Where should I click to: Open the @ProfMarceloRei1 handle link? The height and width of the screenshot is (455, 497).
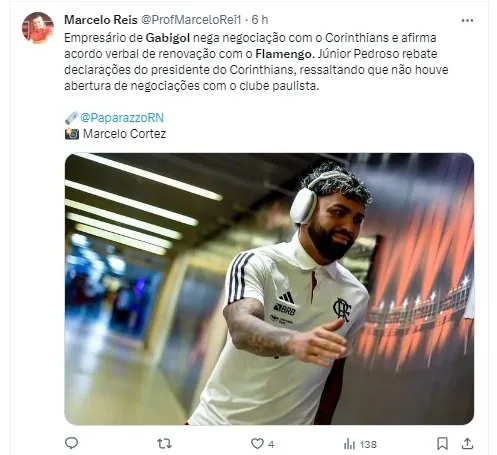coord(191,20)
